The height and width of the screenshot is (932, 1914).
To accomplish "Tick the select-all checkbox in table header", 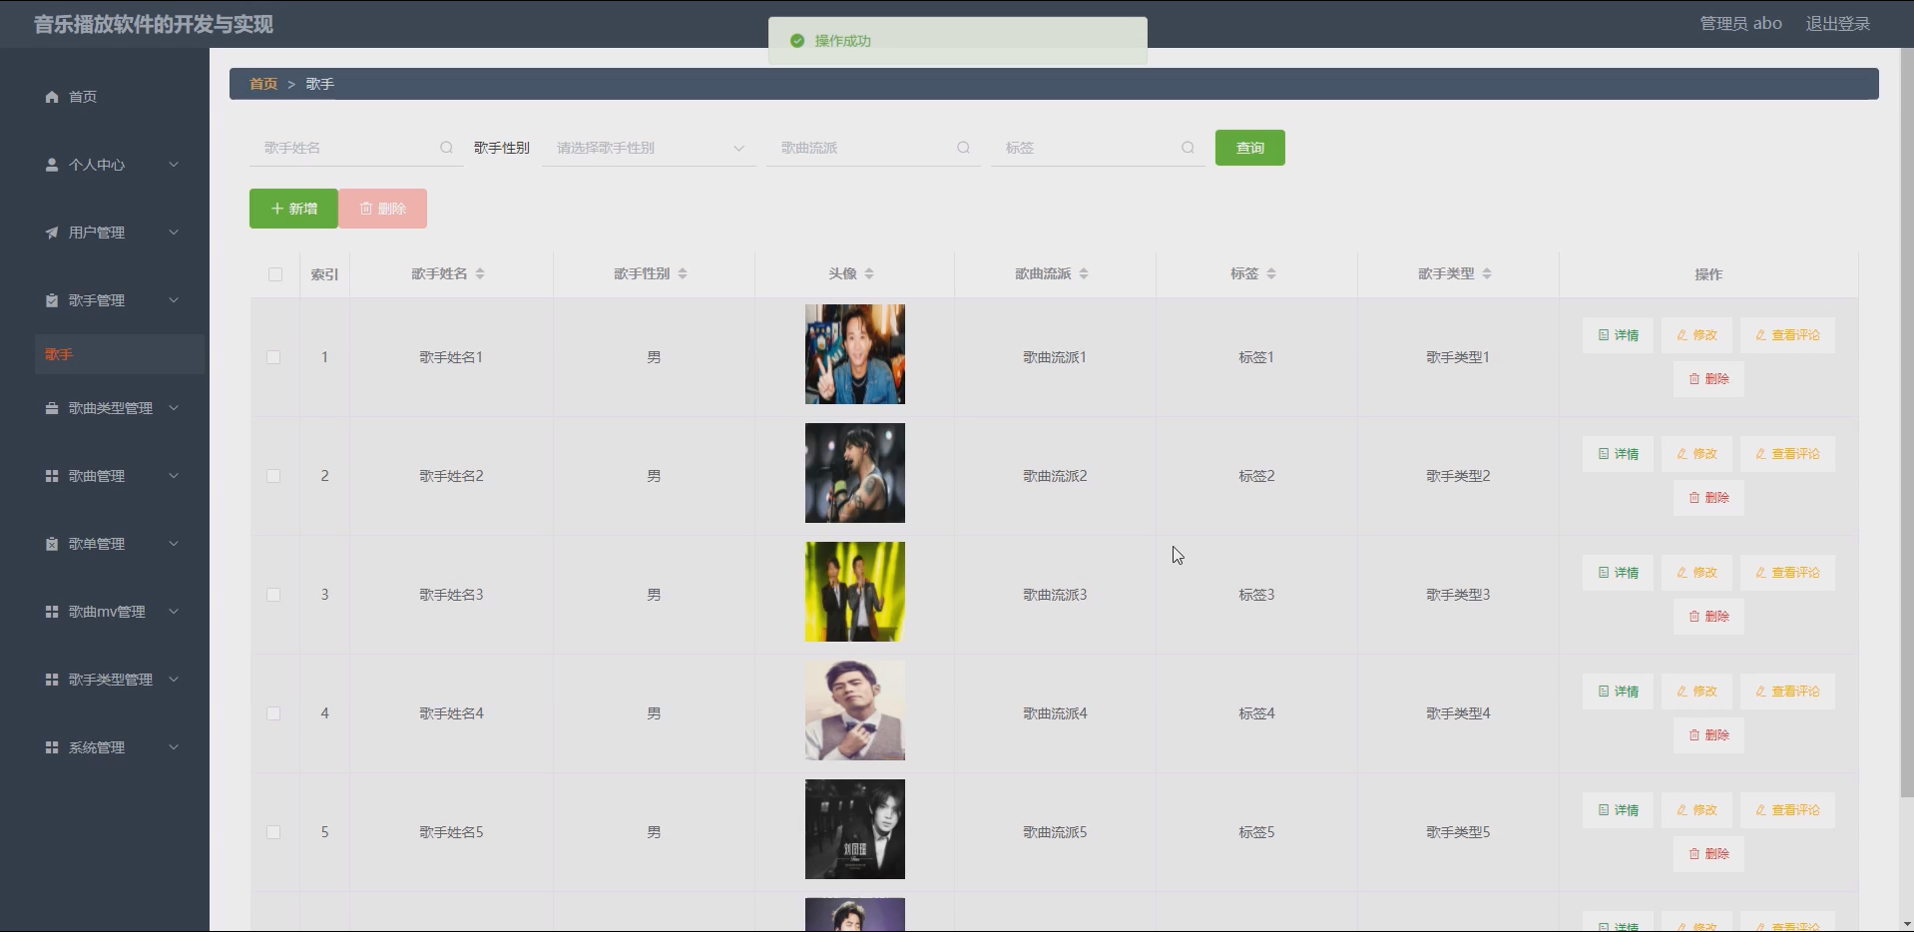I will coord(275,275).
